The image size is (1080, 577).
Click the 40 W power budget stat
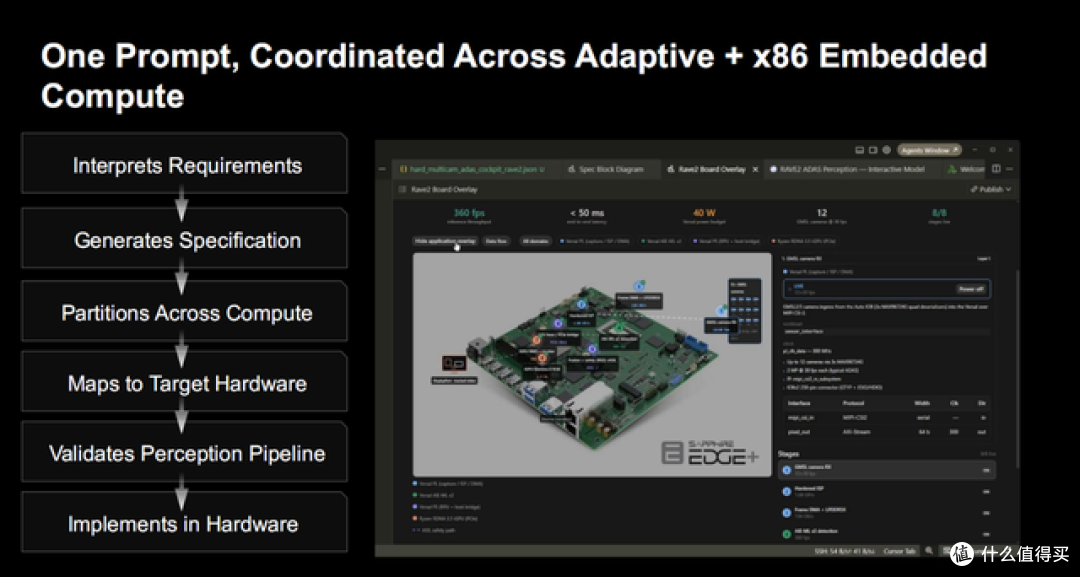[704, 216]
